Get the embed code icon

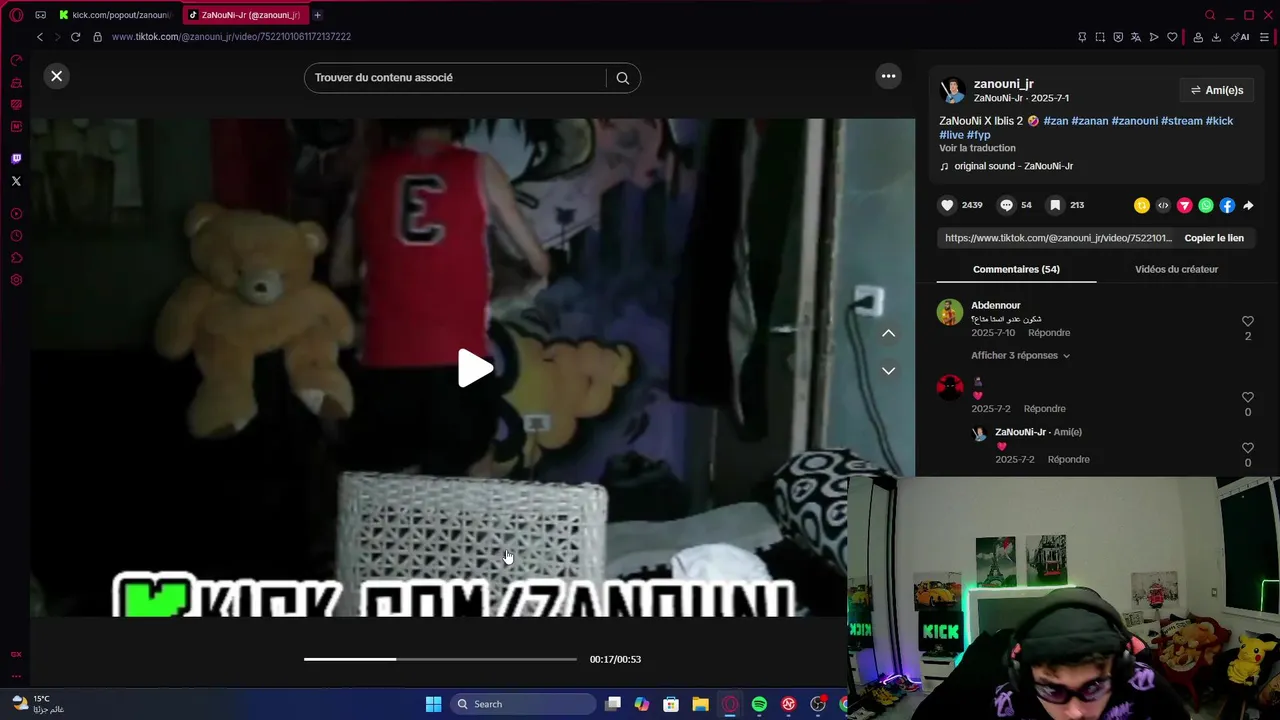(x=1163, y=205)
